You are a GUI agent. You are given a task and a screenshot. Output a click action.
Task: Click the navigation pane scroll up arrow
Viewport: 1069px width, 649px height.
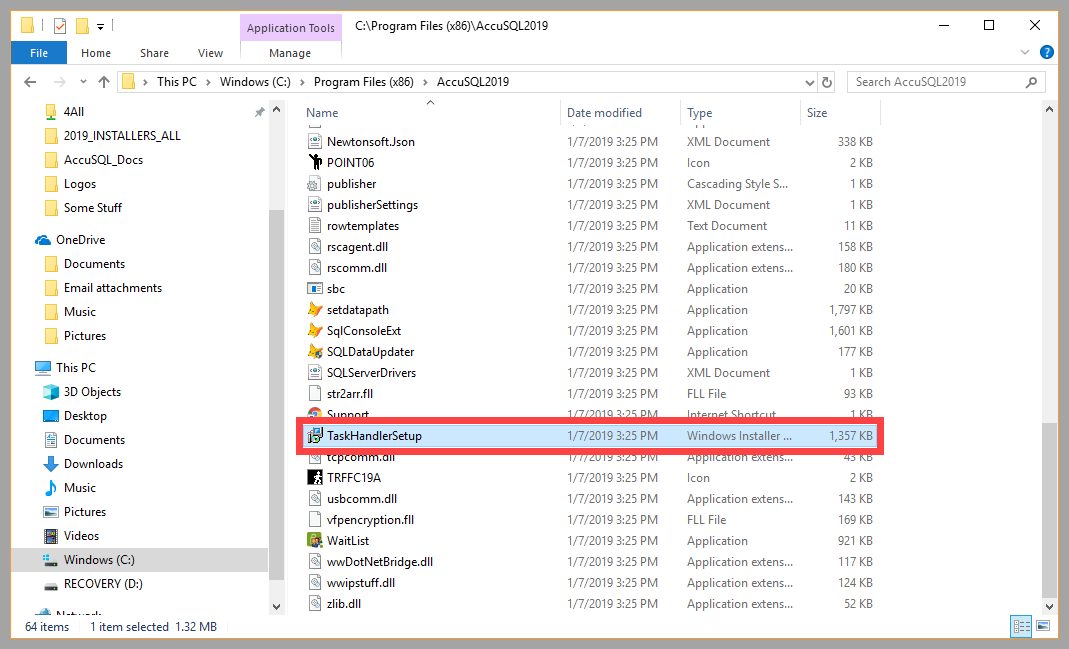[276, 109]
